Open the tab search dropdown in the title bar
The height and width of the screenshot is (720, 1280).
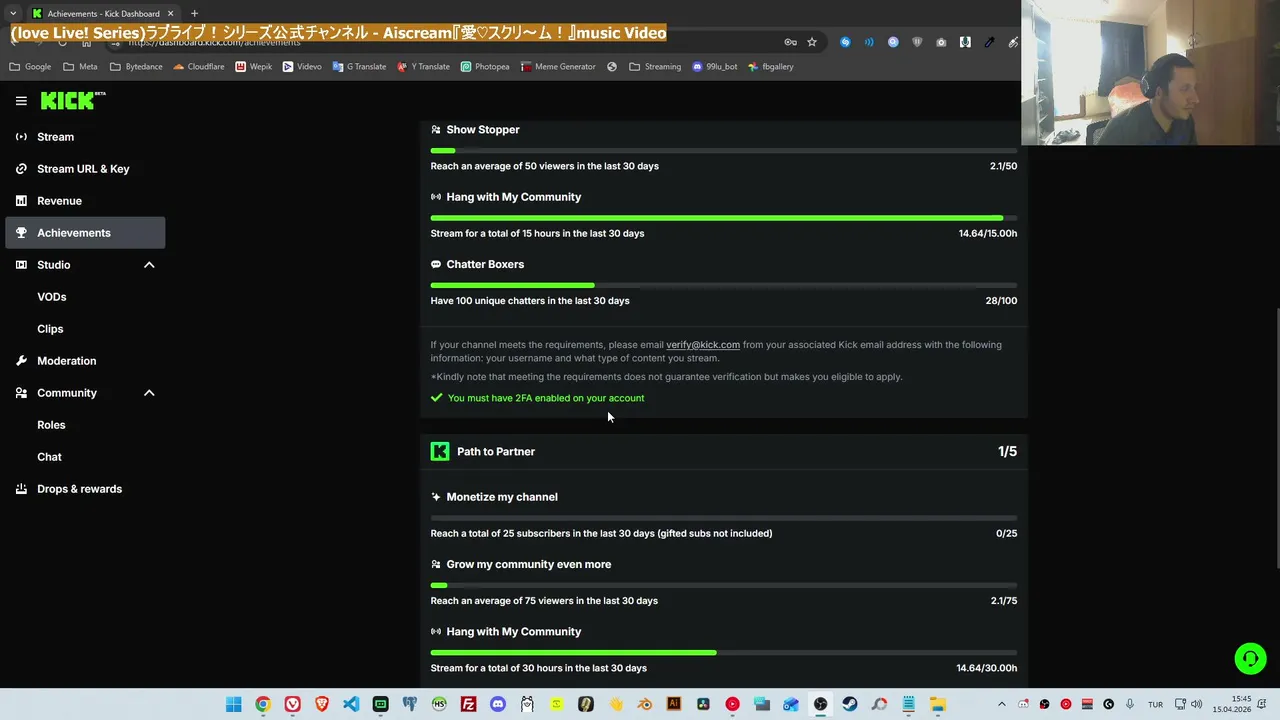(13, 14)
